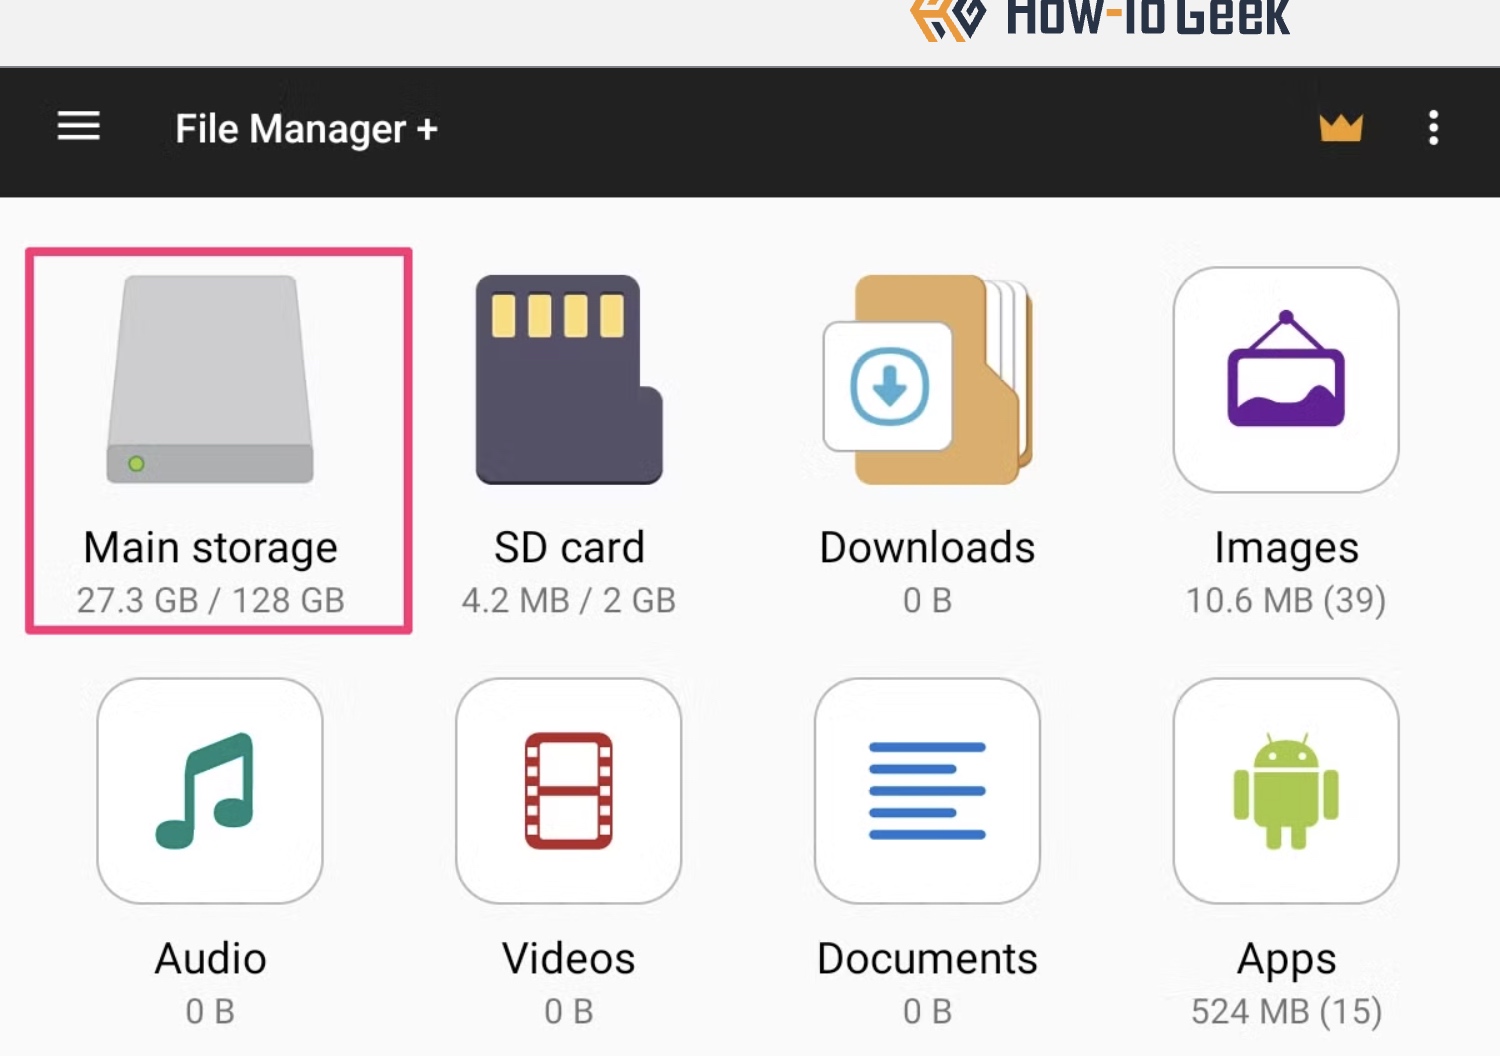
Task: Tap the Downloads text label
Action: 927,548
